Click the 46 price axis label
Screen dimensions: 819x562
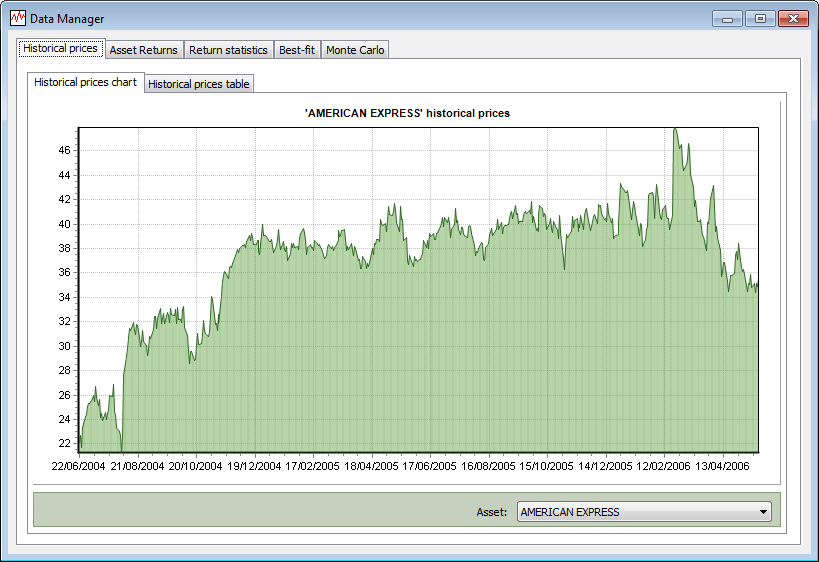tap(64, 150)
